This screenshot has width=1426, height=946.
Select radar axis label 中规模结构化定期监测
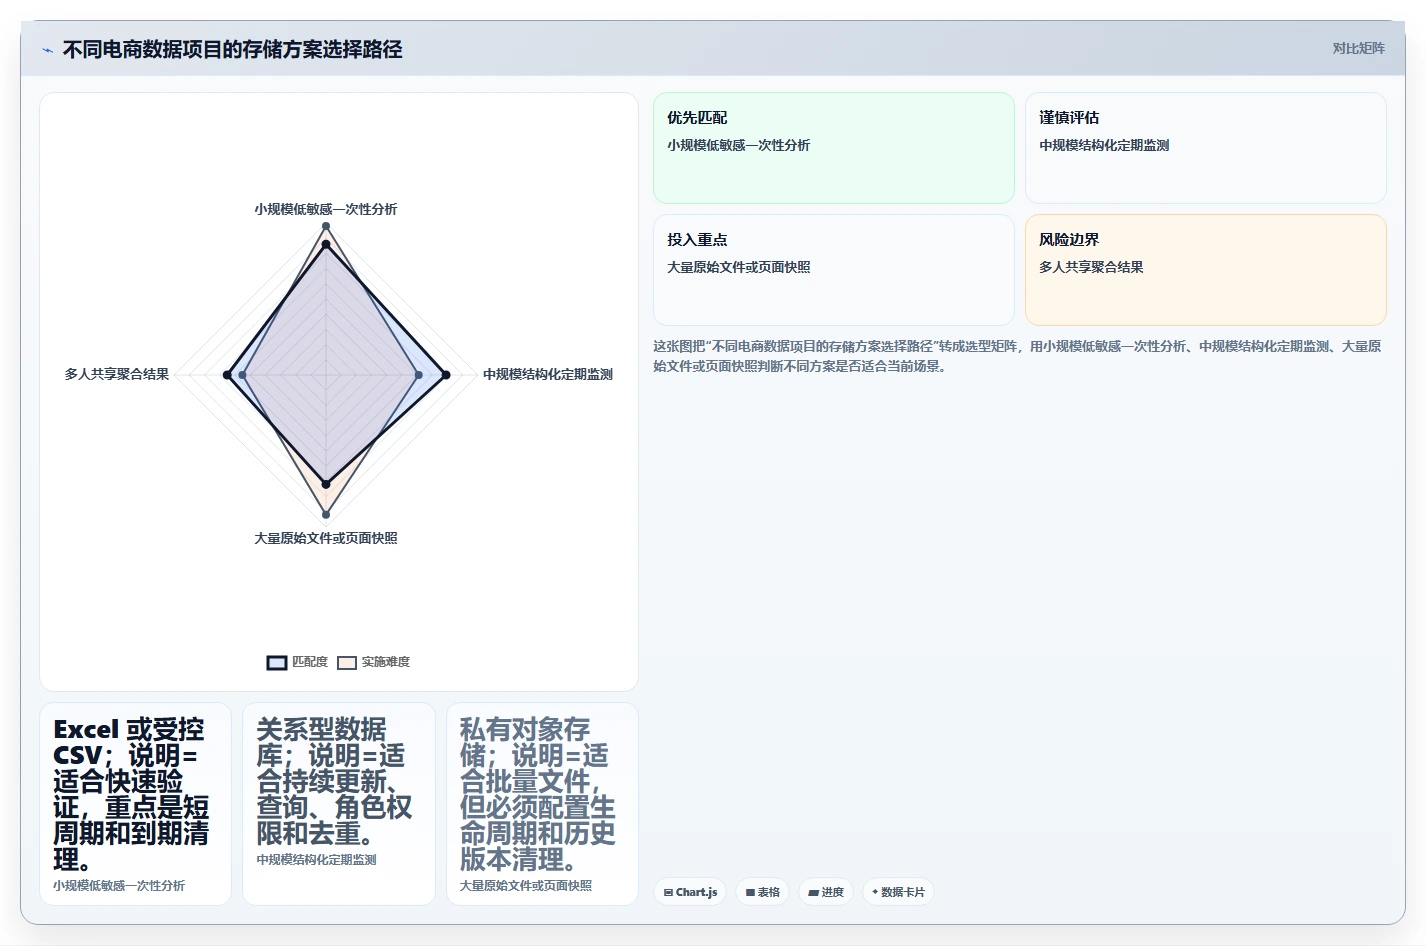pos(548,374)
